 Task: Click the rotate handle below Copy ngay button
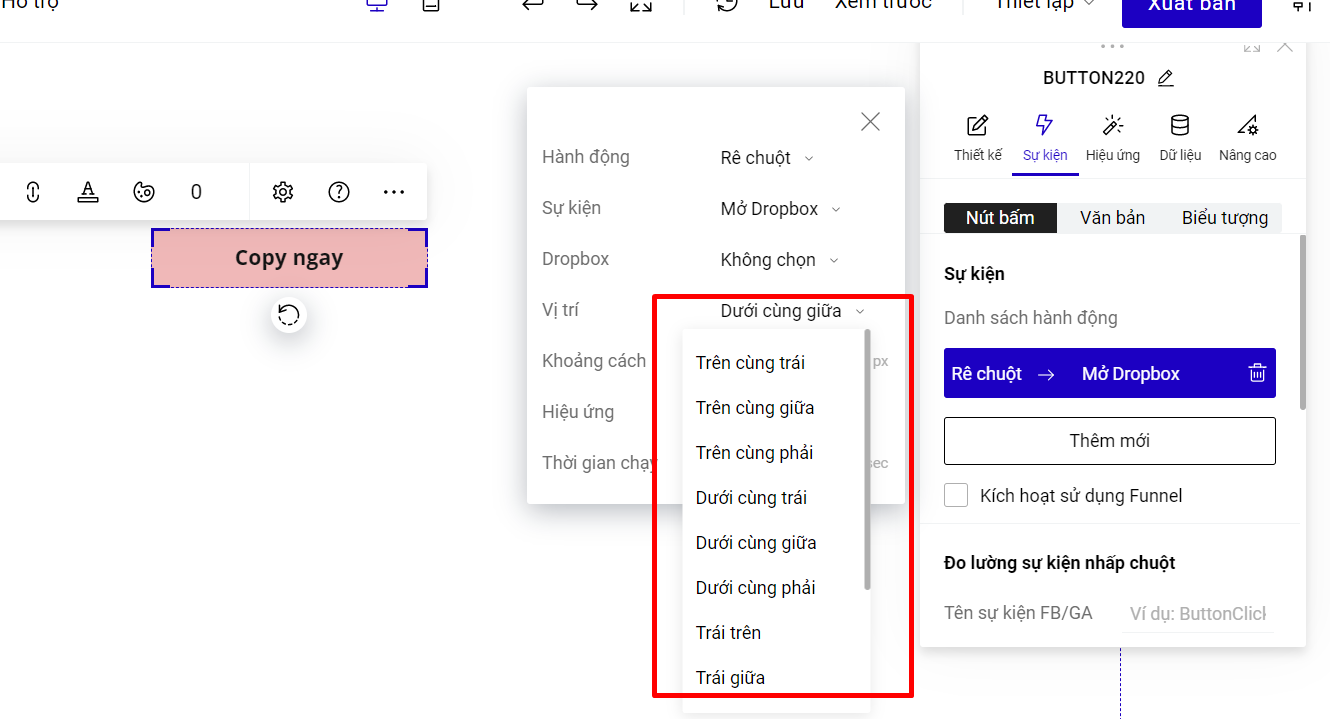[x=289, y=316]
